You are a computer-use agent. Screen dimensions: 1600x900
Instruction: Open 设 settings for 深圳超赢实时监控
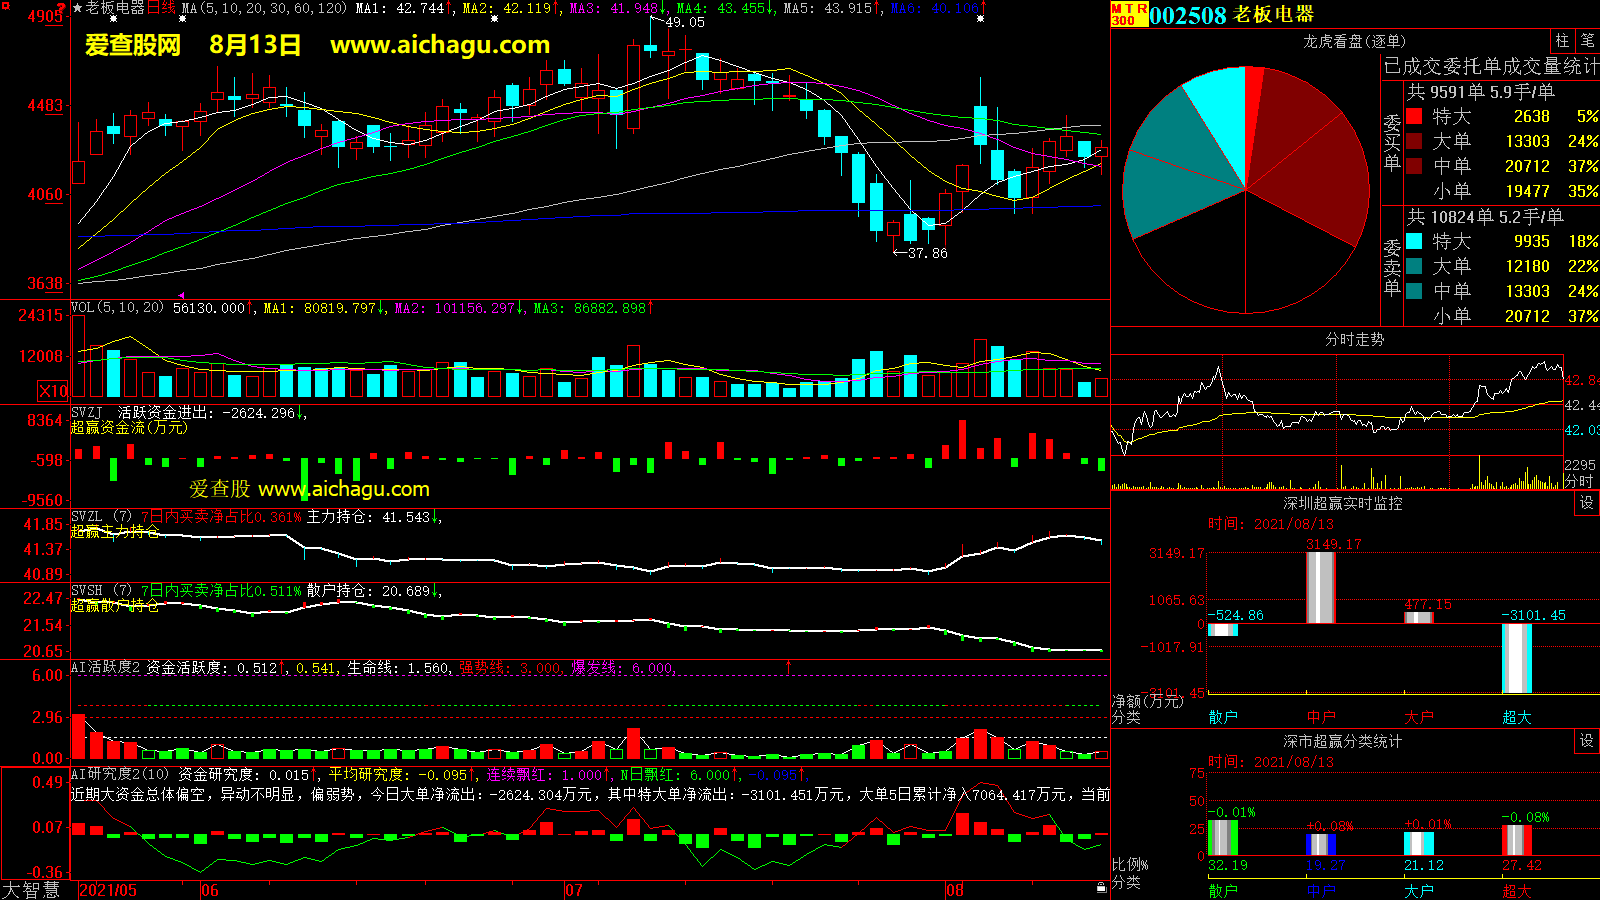click(x=1587, y=503)
